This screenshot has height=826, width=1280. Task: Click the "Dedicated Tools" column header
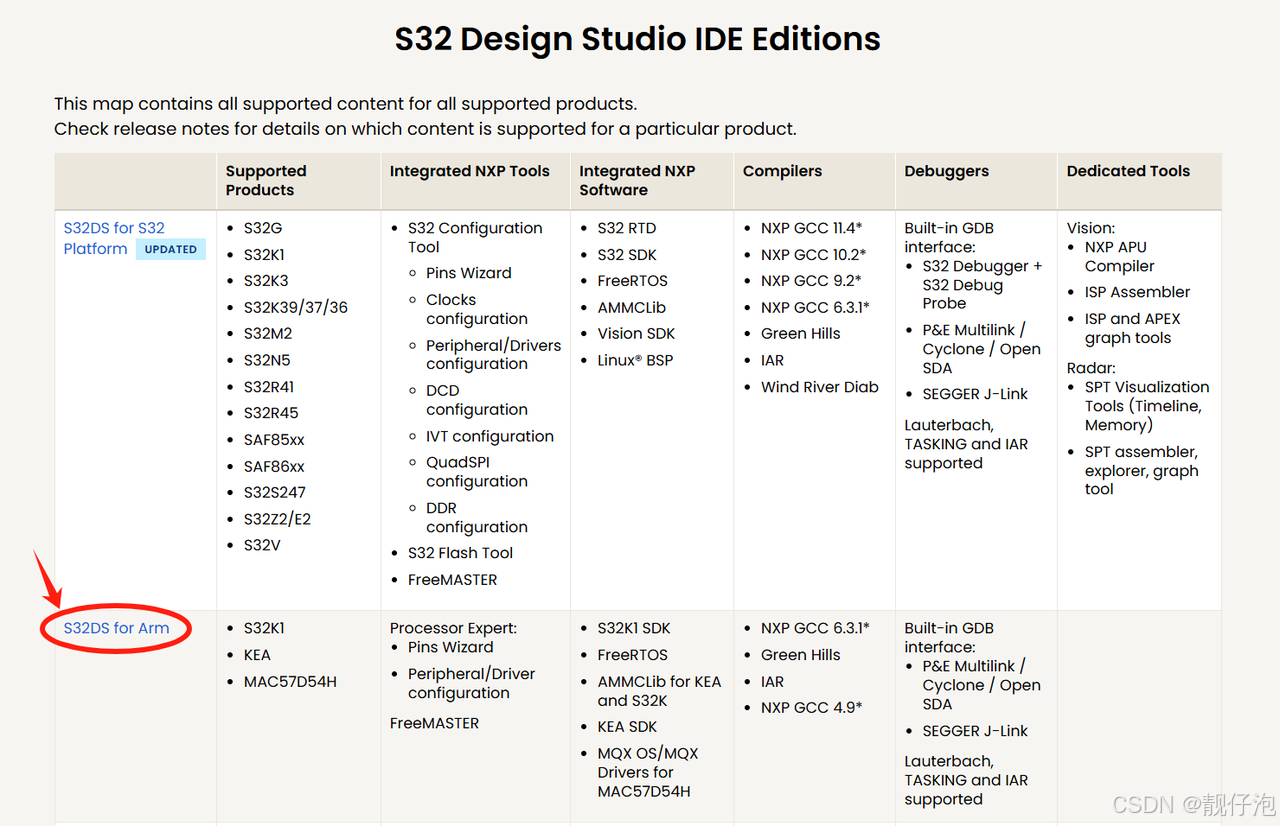pyautogui.click(x=1128, y=171)
